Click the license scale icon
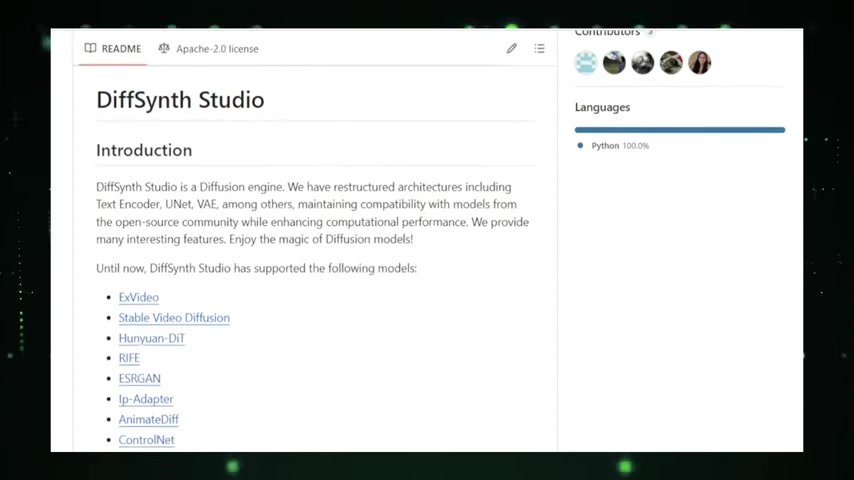 pos(164,48)
